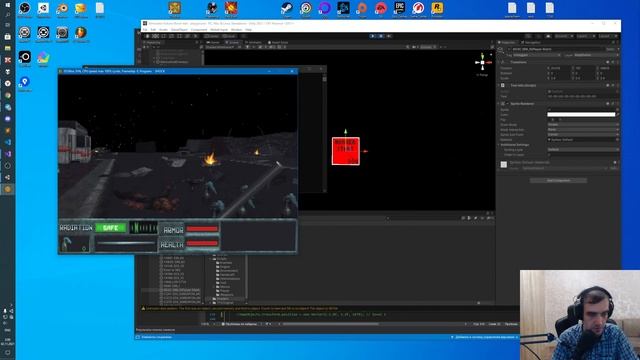Select the Rect tool in Unity toolbar
The image size is (640, 360).
180,36
